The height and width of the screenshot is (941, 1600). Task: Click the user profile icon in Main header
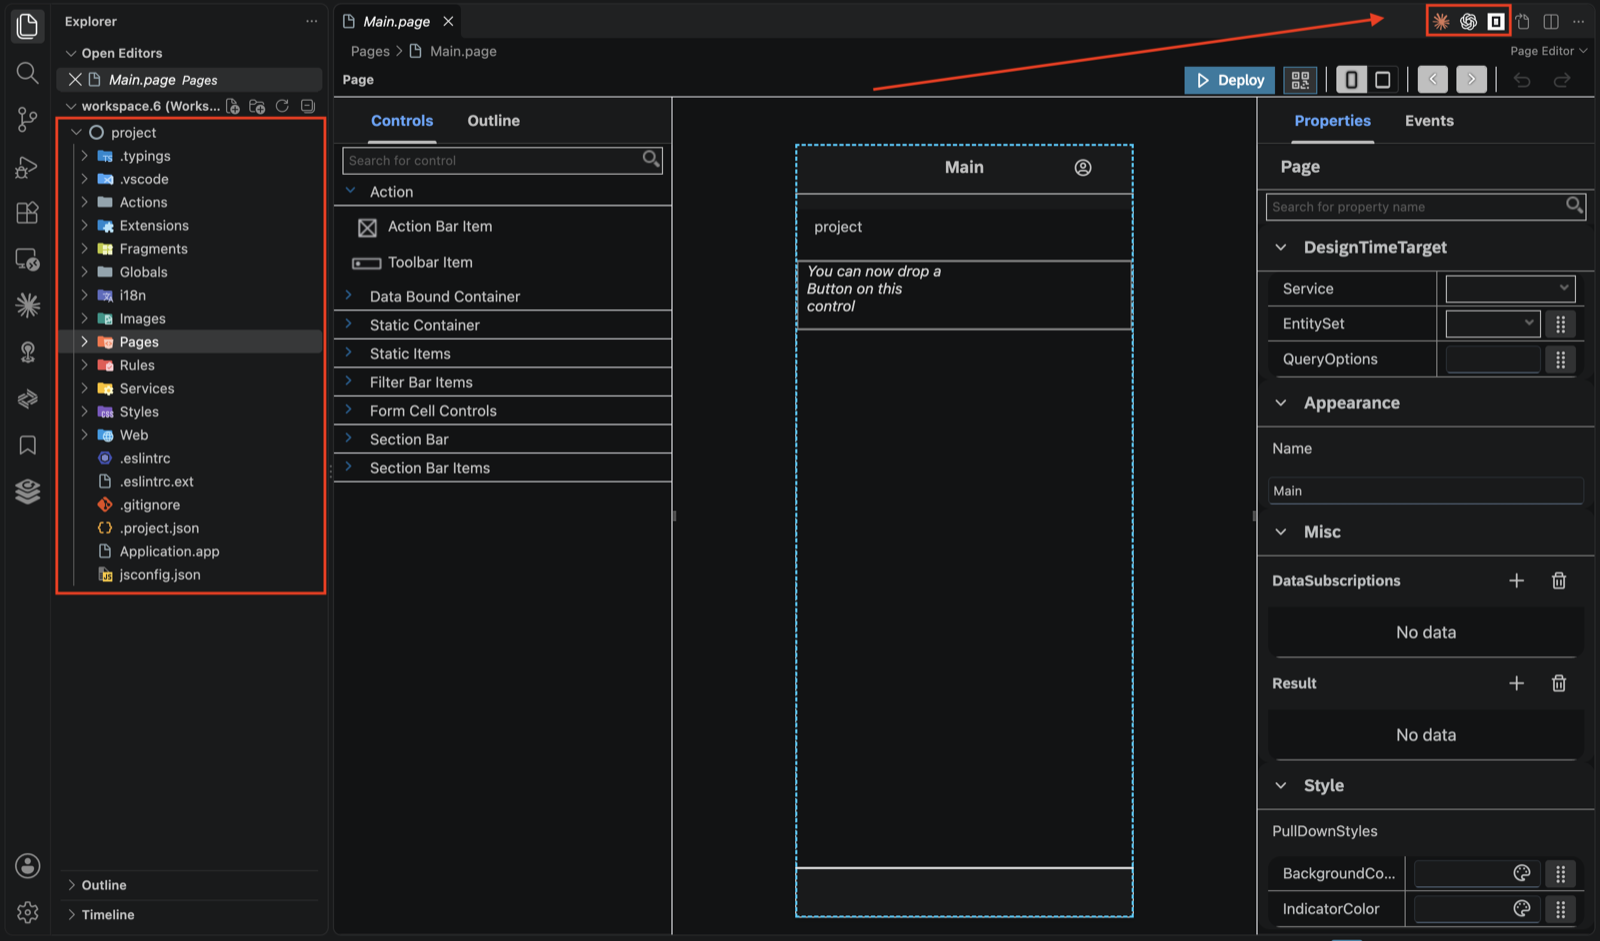coord(1083,168)
